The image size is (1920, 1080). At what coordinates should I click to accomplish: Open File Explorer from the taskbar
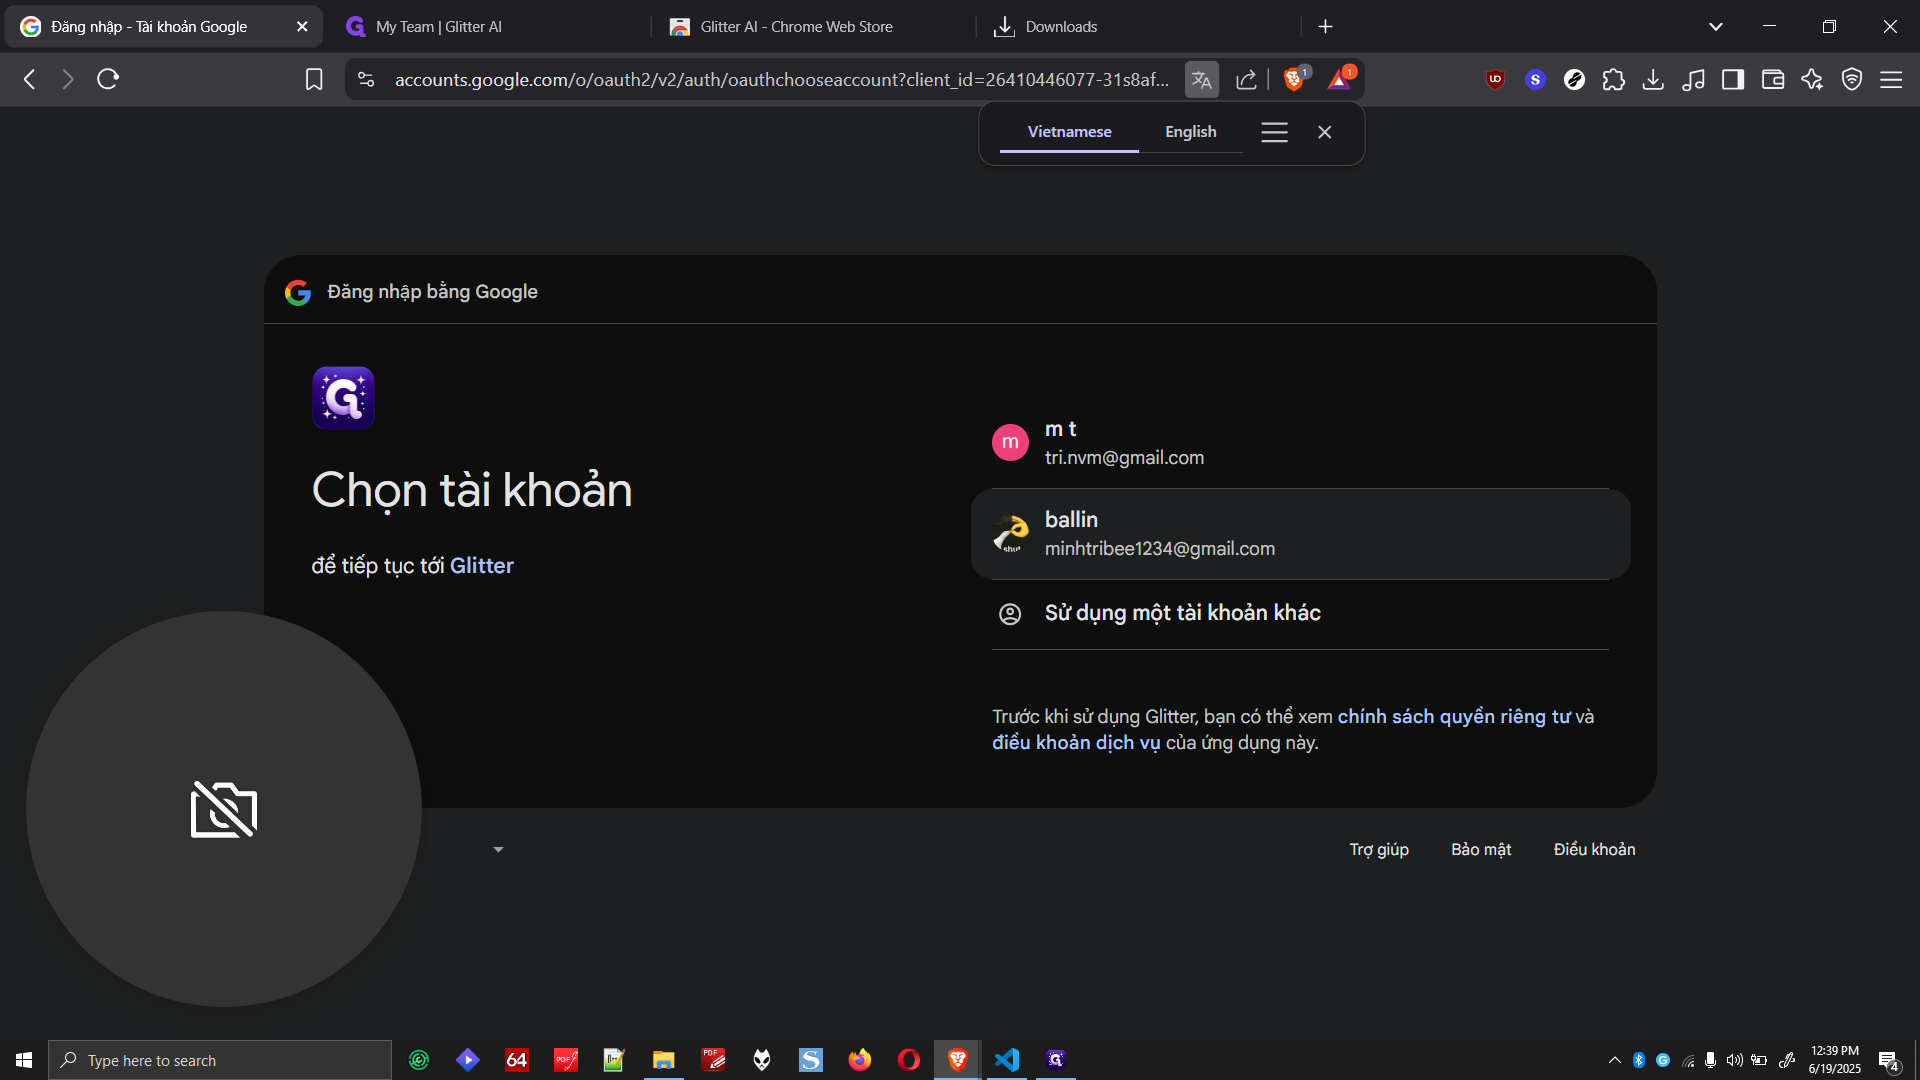pyautogui.click(x=663, y=1060)
